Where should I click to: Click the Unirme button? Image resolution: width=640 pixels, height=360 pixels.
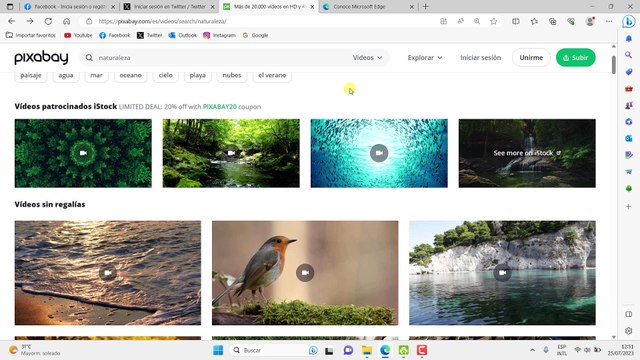tap(531, 58)
